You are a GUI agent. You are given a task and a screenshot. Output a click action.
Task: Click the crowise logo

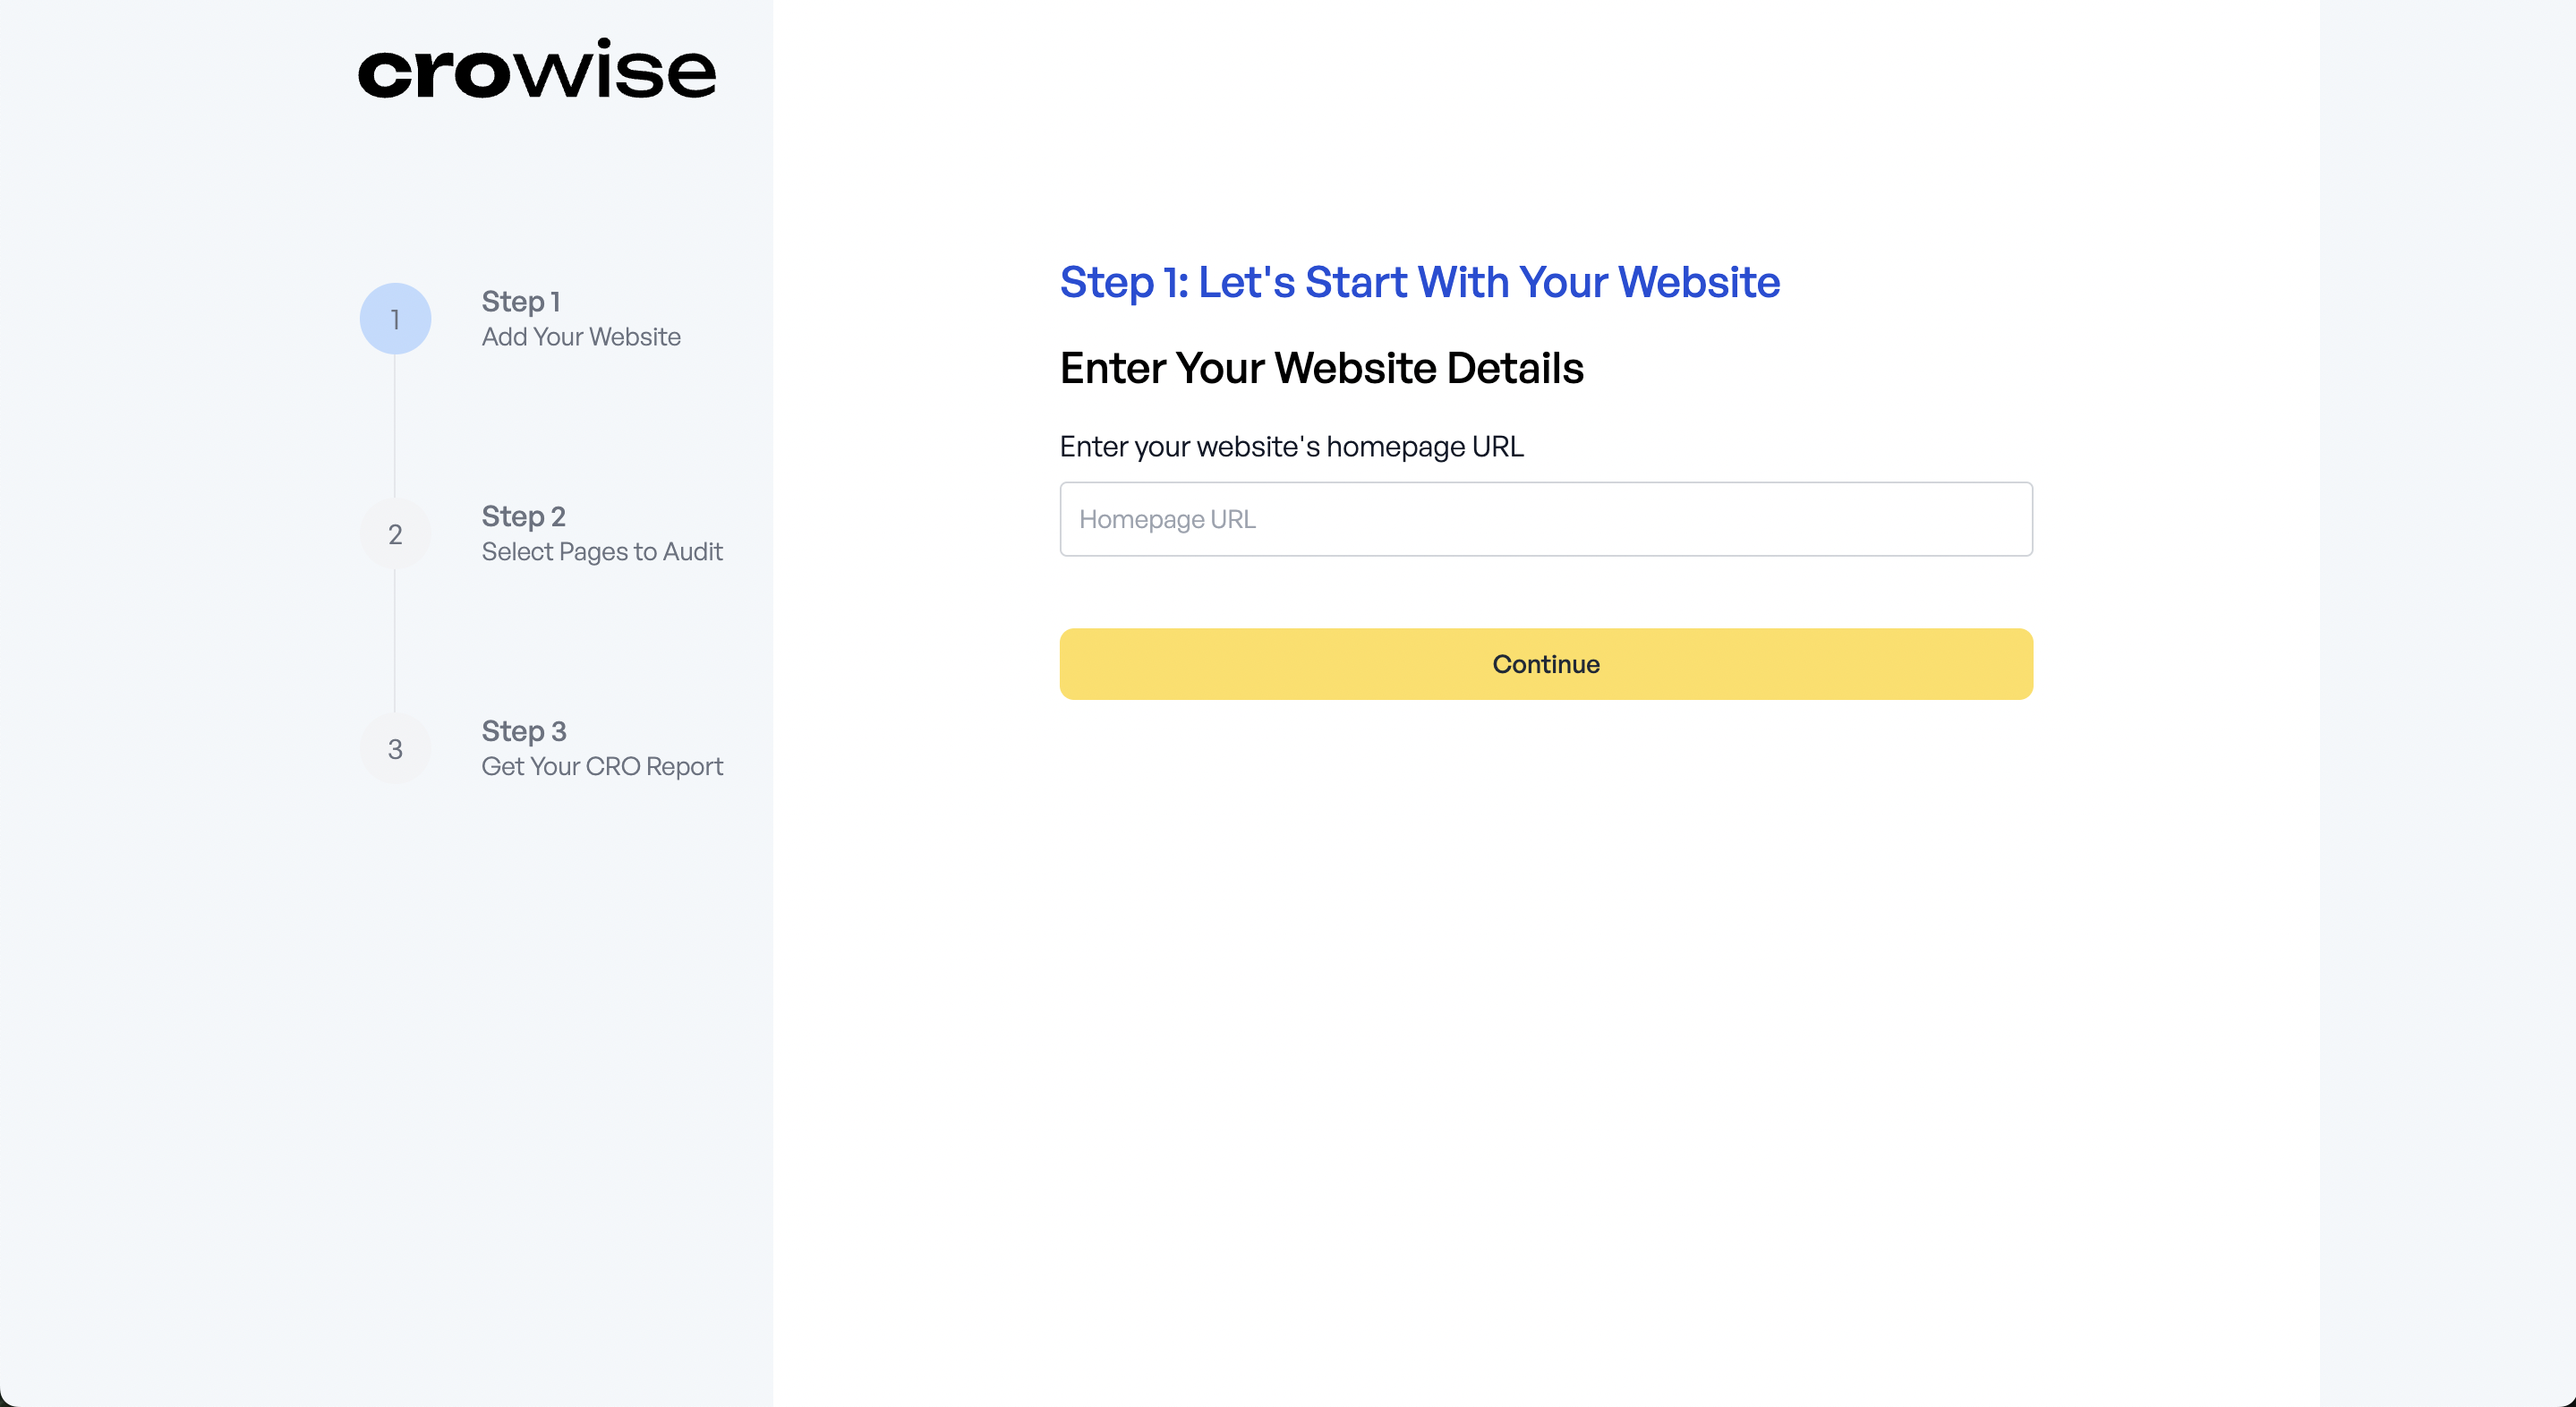point(537,69)
